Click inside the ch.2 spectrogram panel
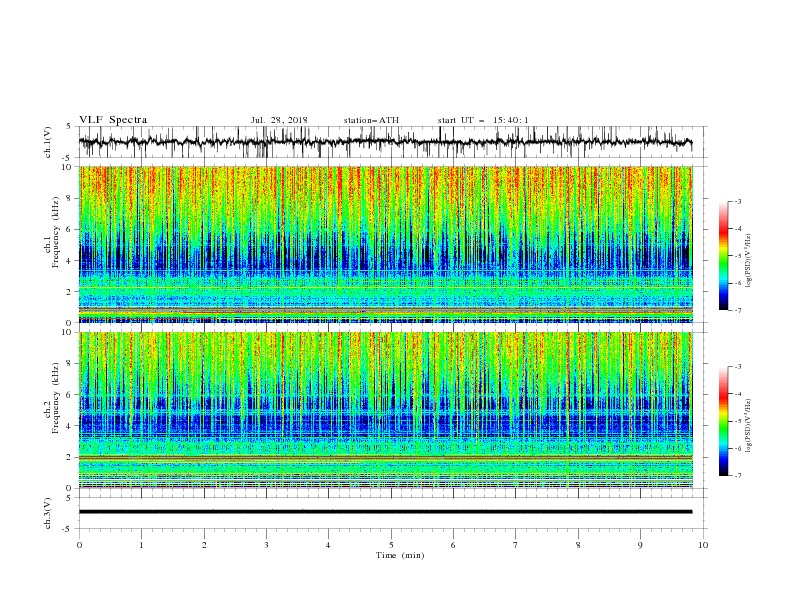This screenshot has width=792, height=612. pyautogui.click(x=386, y=410)
